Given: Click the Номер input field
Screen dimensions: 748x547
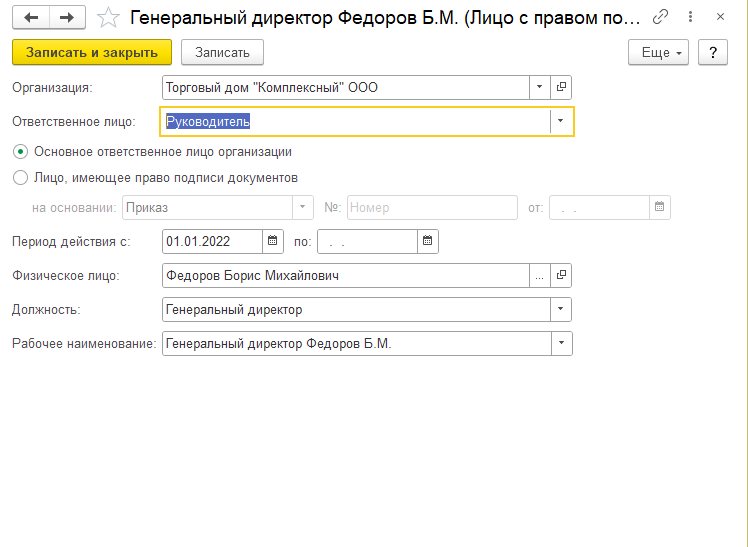Looking at the screenshot, I should point(432,207).
